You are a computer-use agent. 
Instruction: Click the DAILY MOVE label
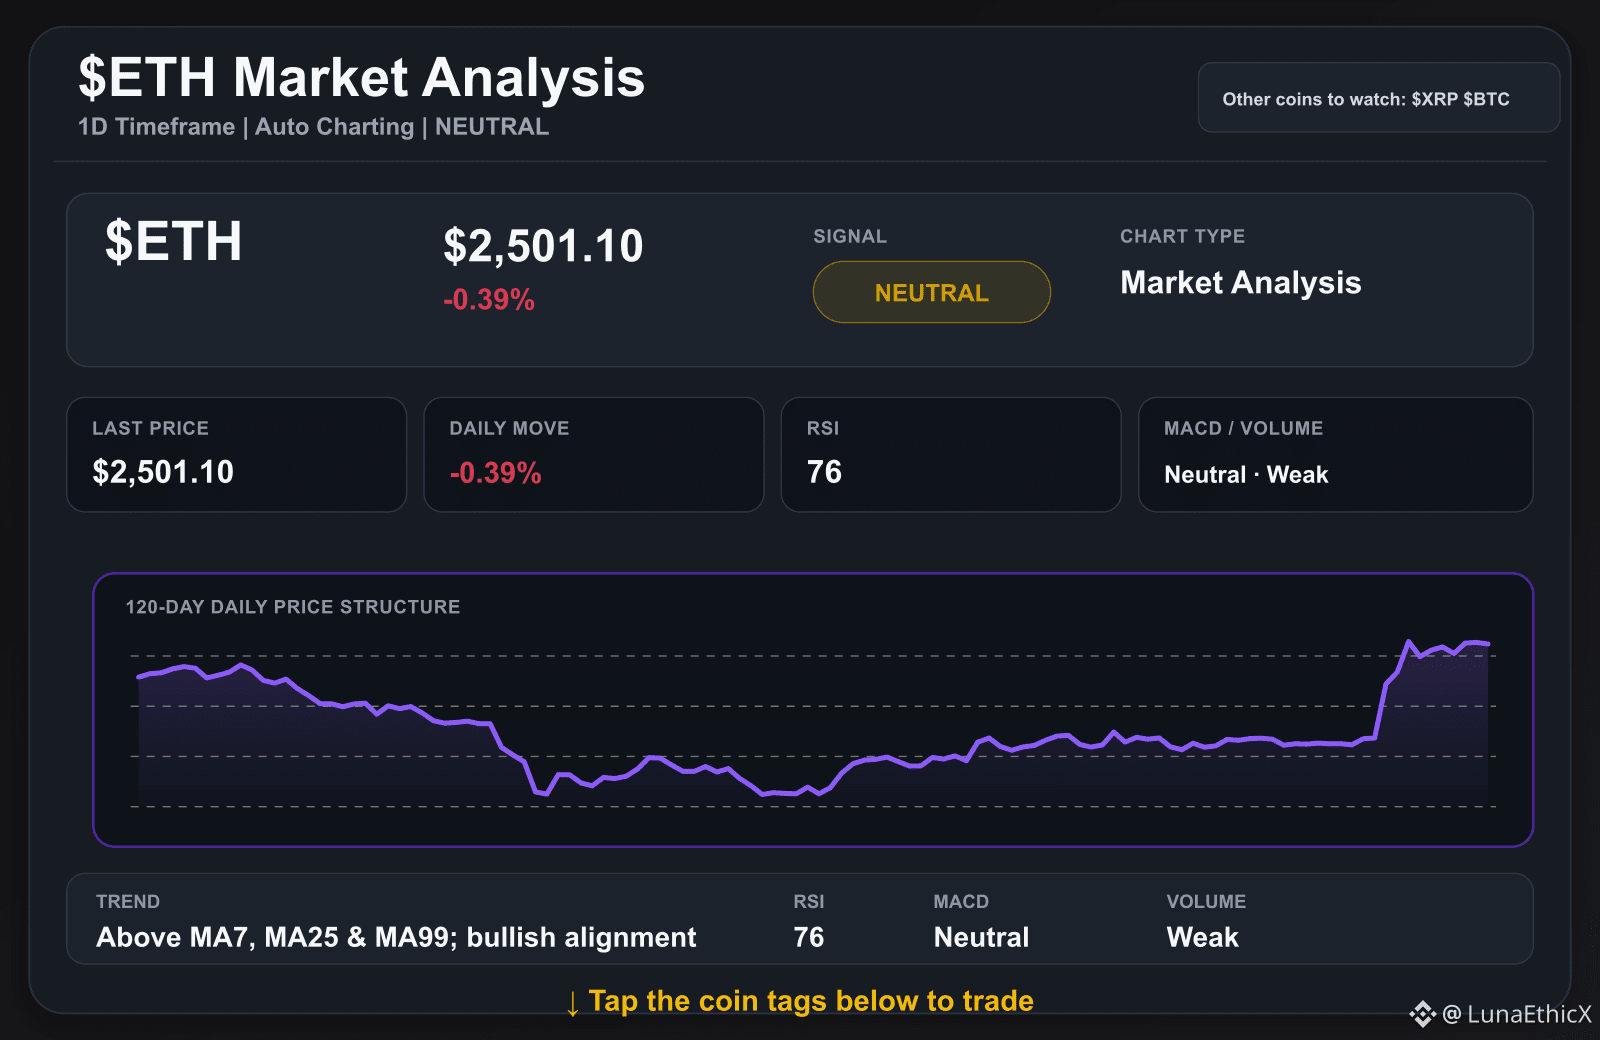tap(509, 428)
